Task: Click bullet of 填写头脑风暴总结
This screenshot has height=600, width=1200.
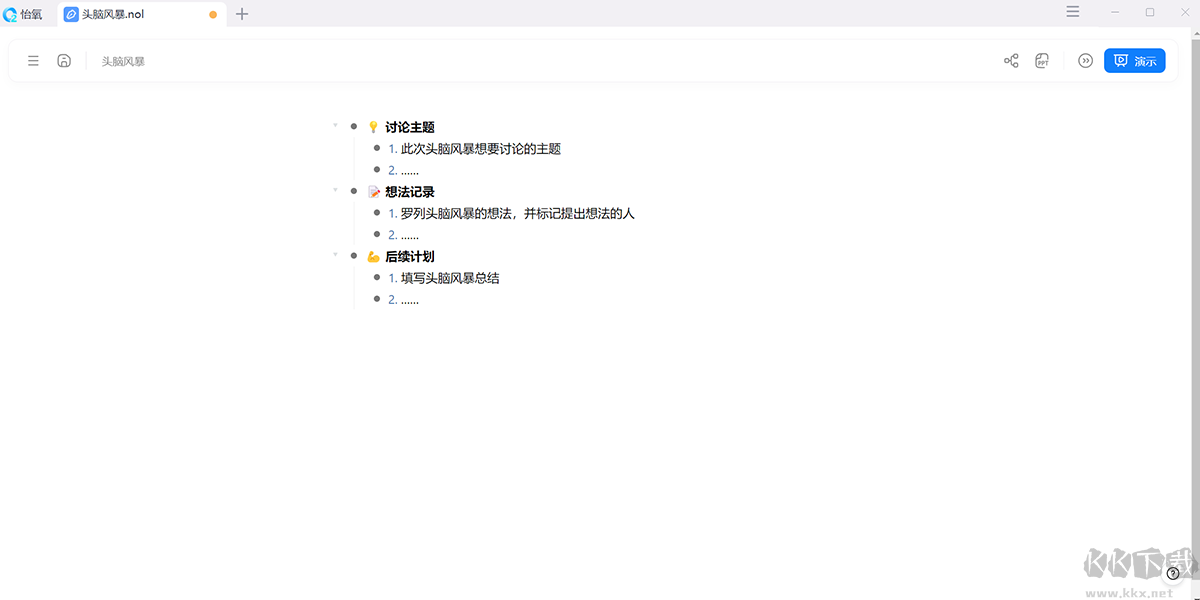Action: [377, 277]
